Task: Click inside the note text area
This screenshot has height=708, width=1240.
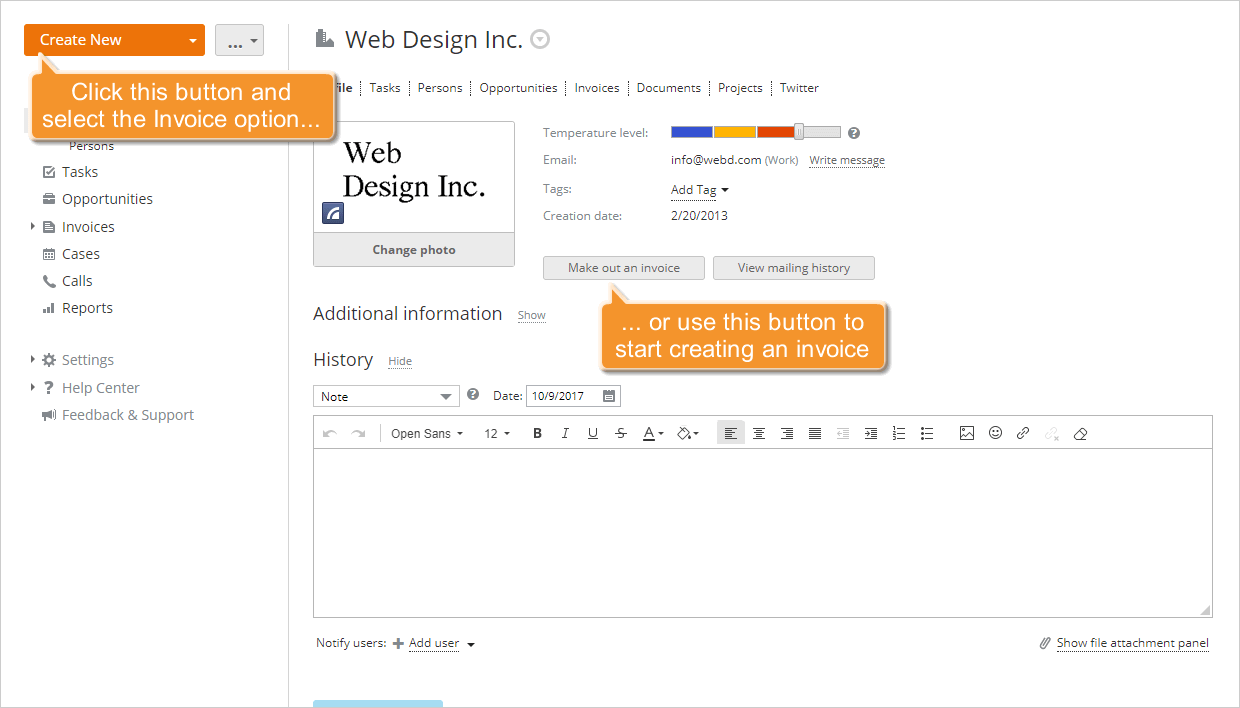Action: [760, 530]
